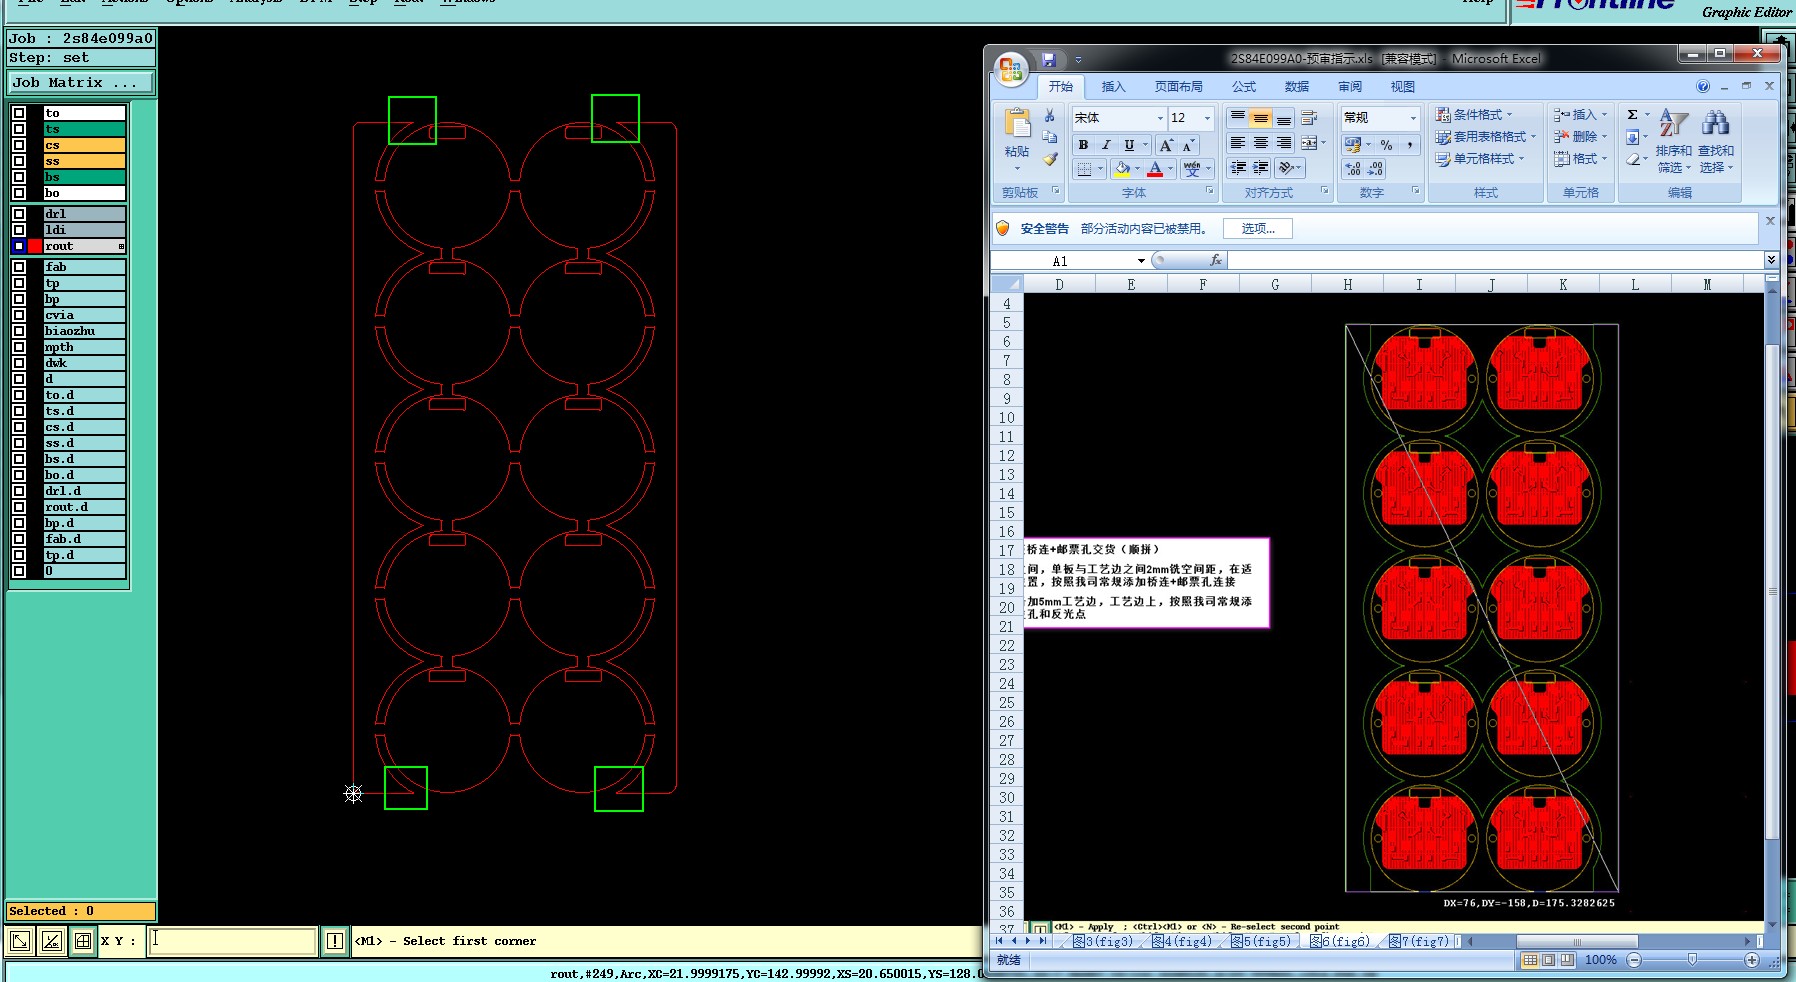
Task: Click the insert function fx icon
Action: pyautogui.click(x=1216, y=260)
